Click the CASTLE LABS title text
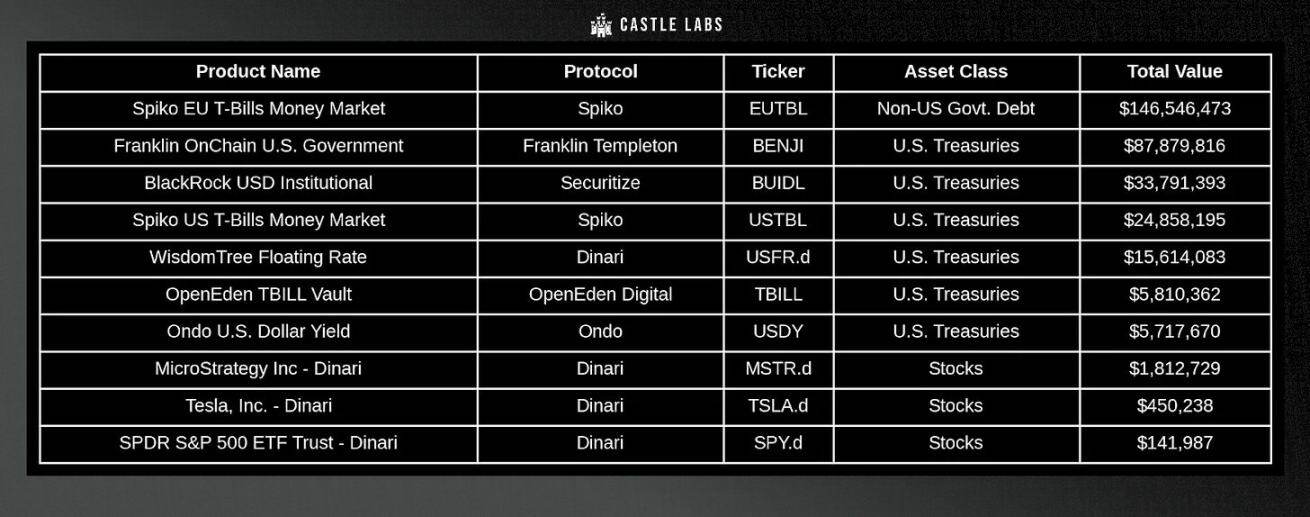 point(671,25)
